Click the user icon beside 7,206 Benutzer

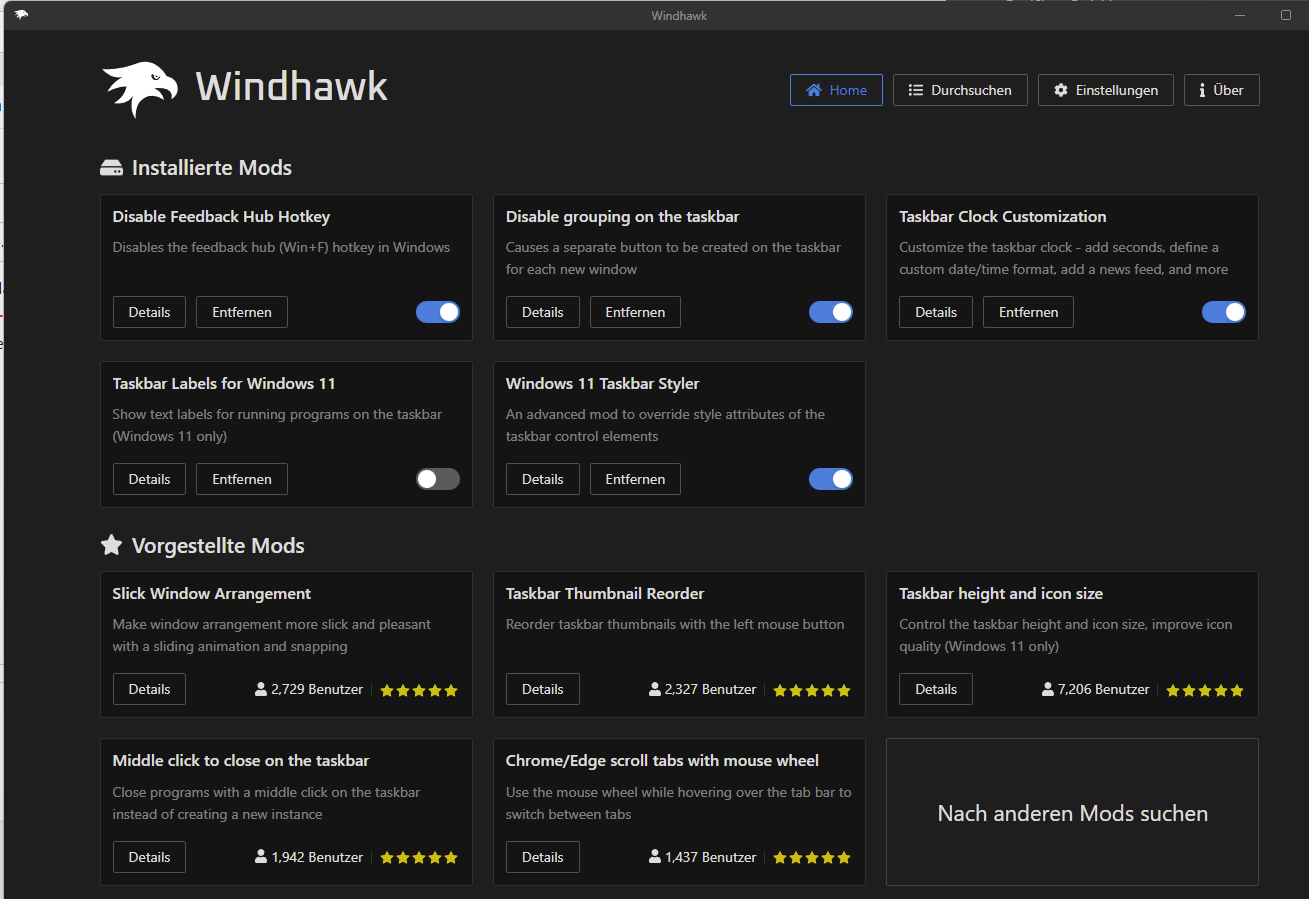(x=1048, y=689)
